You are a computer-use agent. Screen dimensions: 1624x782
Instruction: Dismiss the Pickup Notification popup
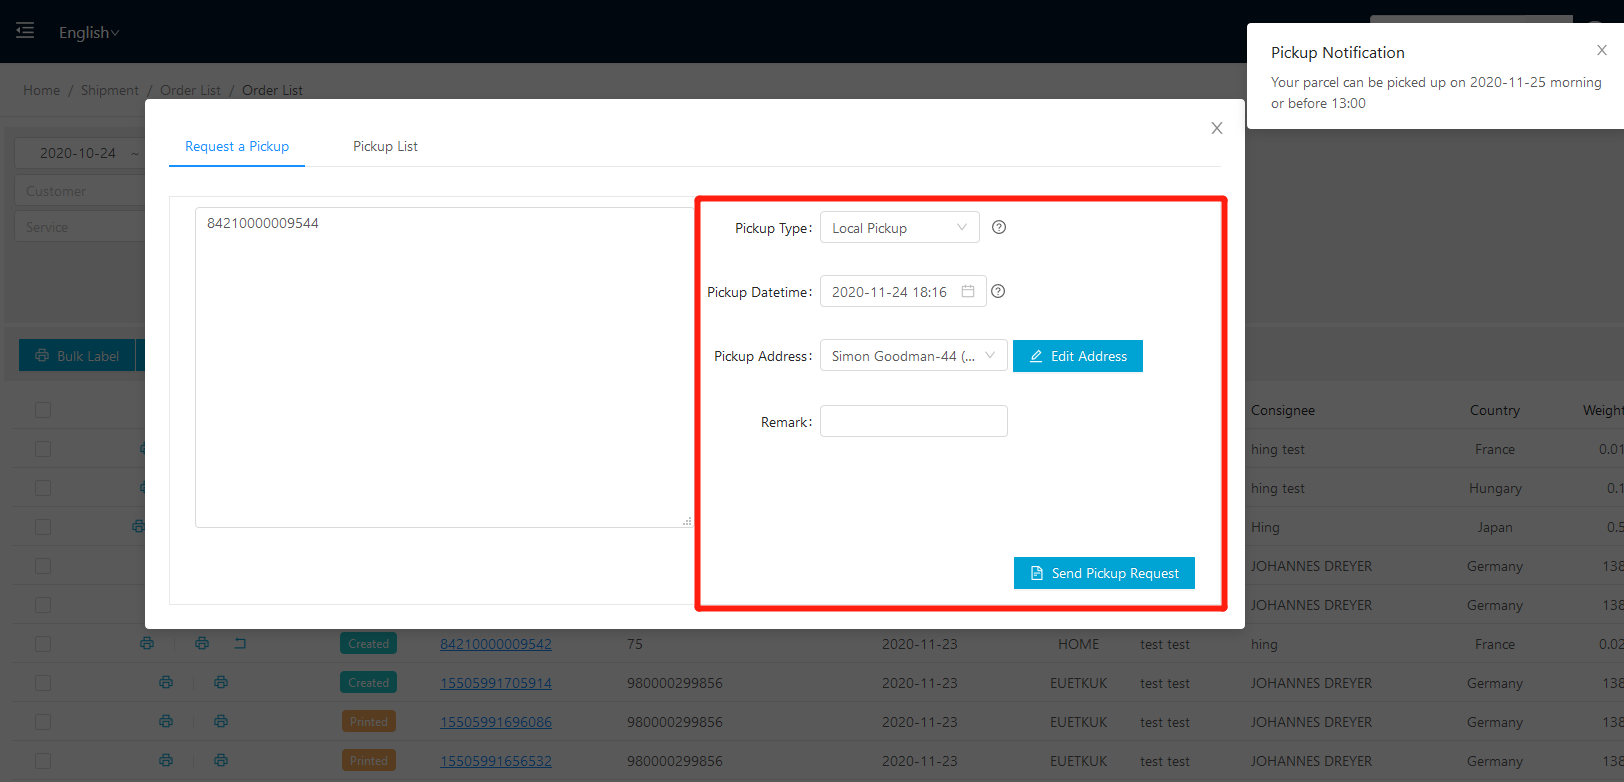pos(1601,51)
